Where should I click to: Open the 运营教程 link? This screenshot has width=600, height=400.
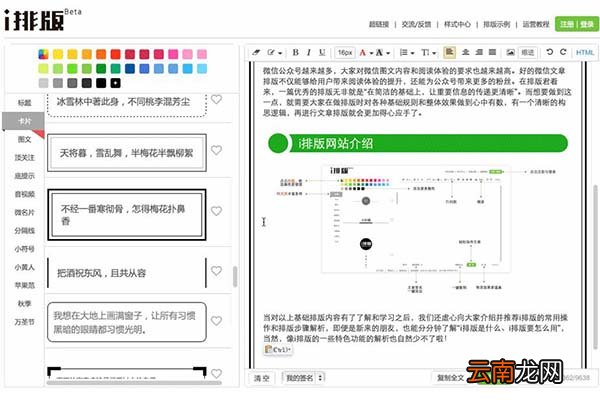pos(536,24)
